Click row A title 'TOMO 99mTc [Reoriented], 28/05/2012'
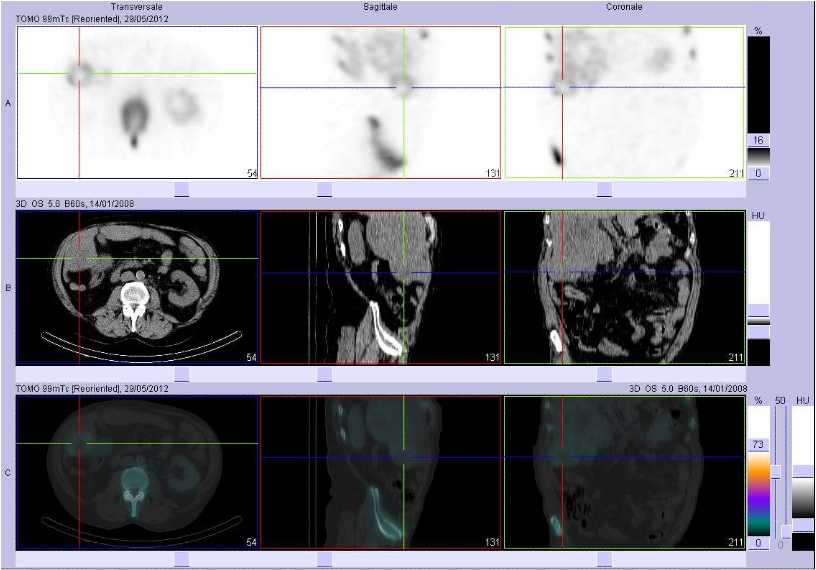816x570 pixels. [x=92, y=19]
